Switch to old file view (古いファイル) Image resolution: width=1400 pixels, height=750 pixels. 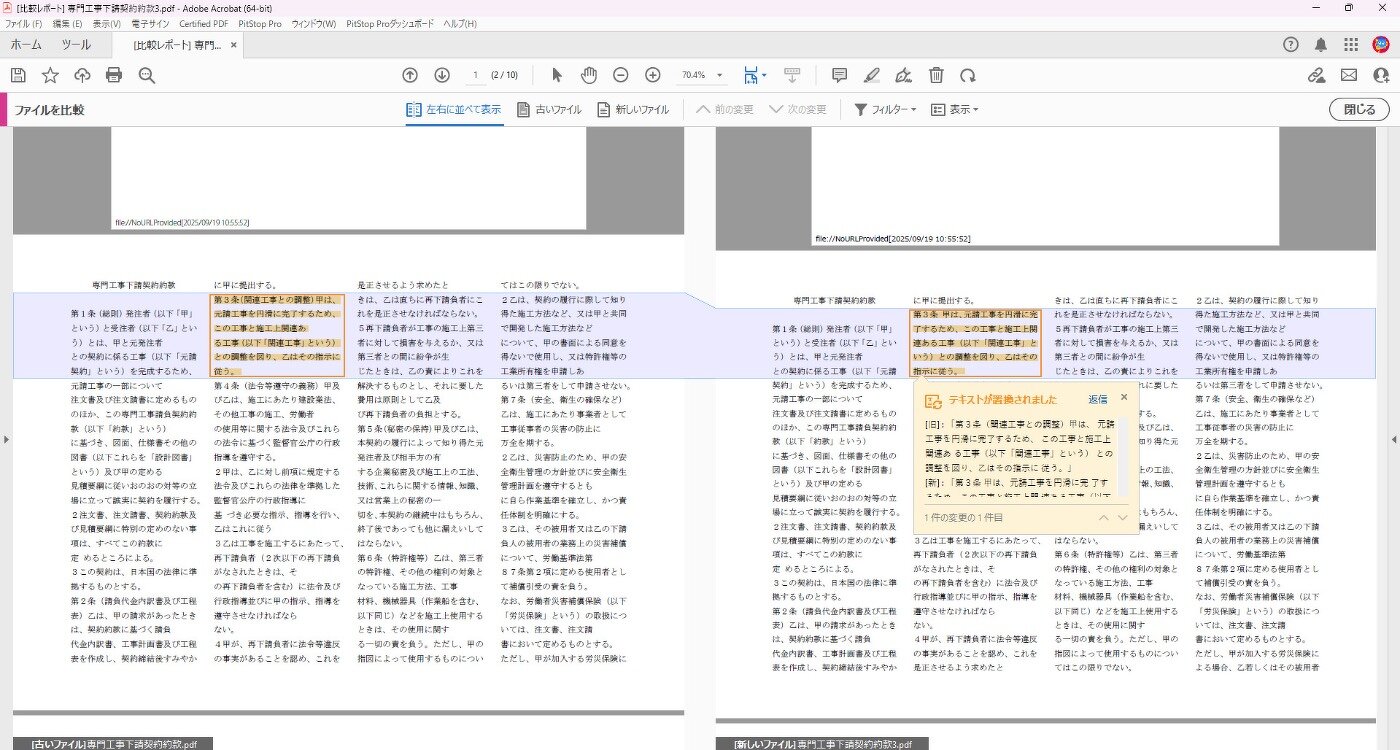click(x=549, y=110)
